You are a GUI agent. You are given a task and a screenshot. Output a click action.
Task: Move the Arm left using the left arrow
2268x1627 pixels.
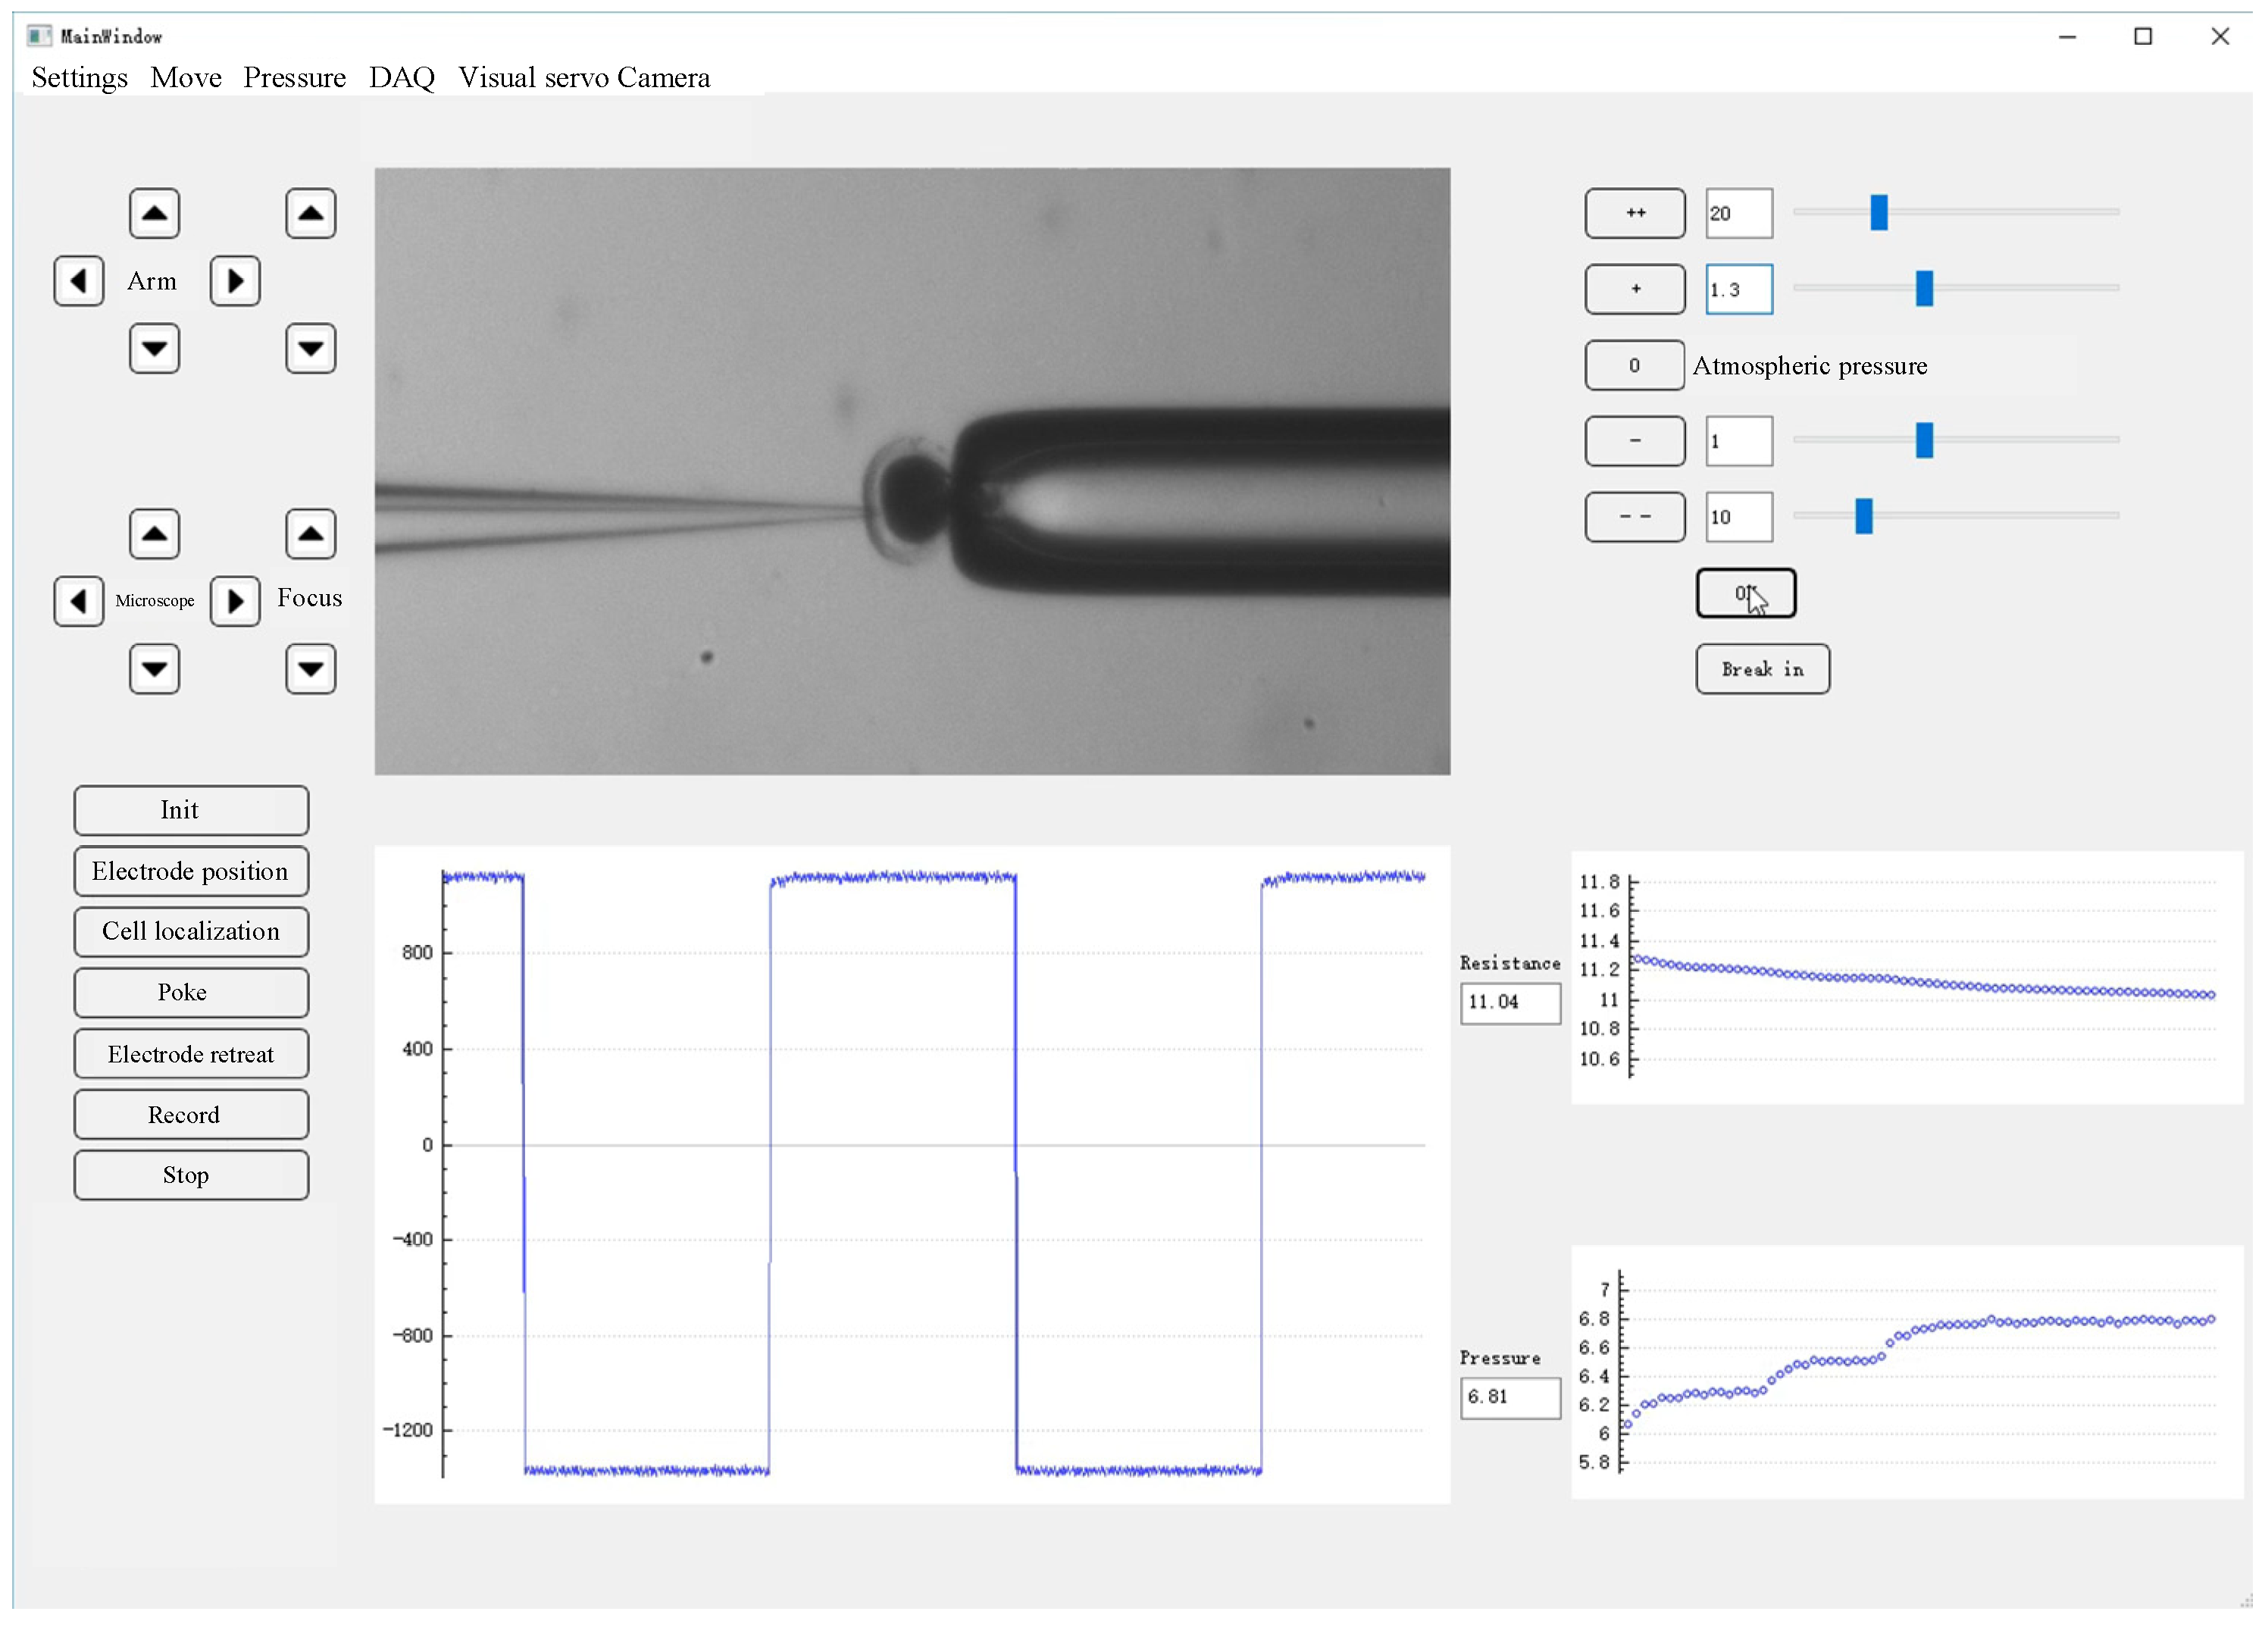tap(79, 281)
